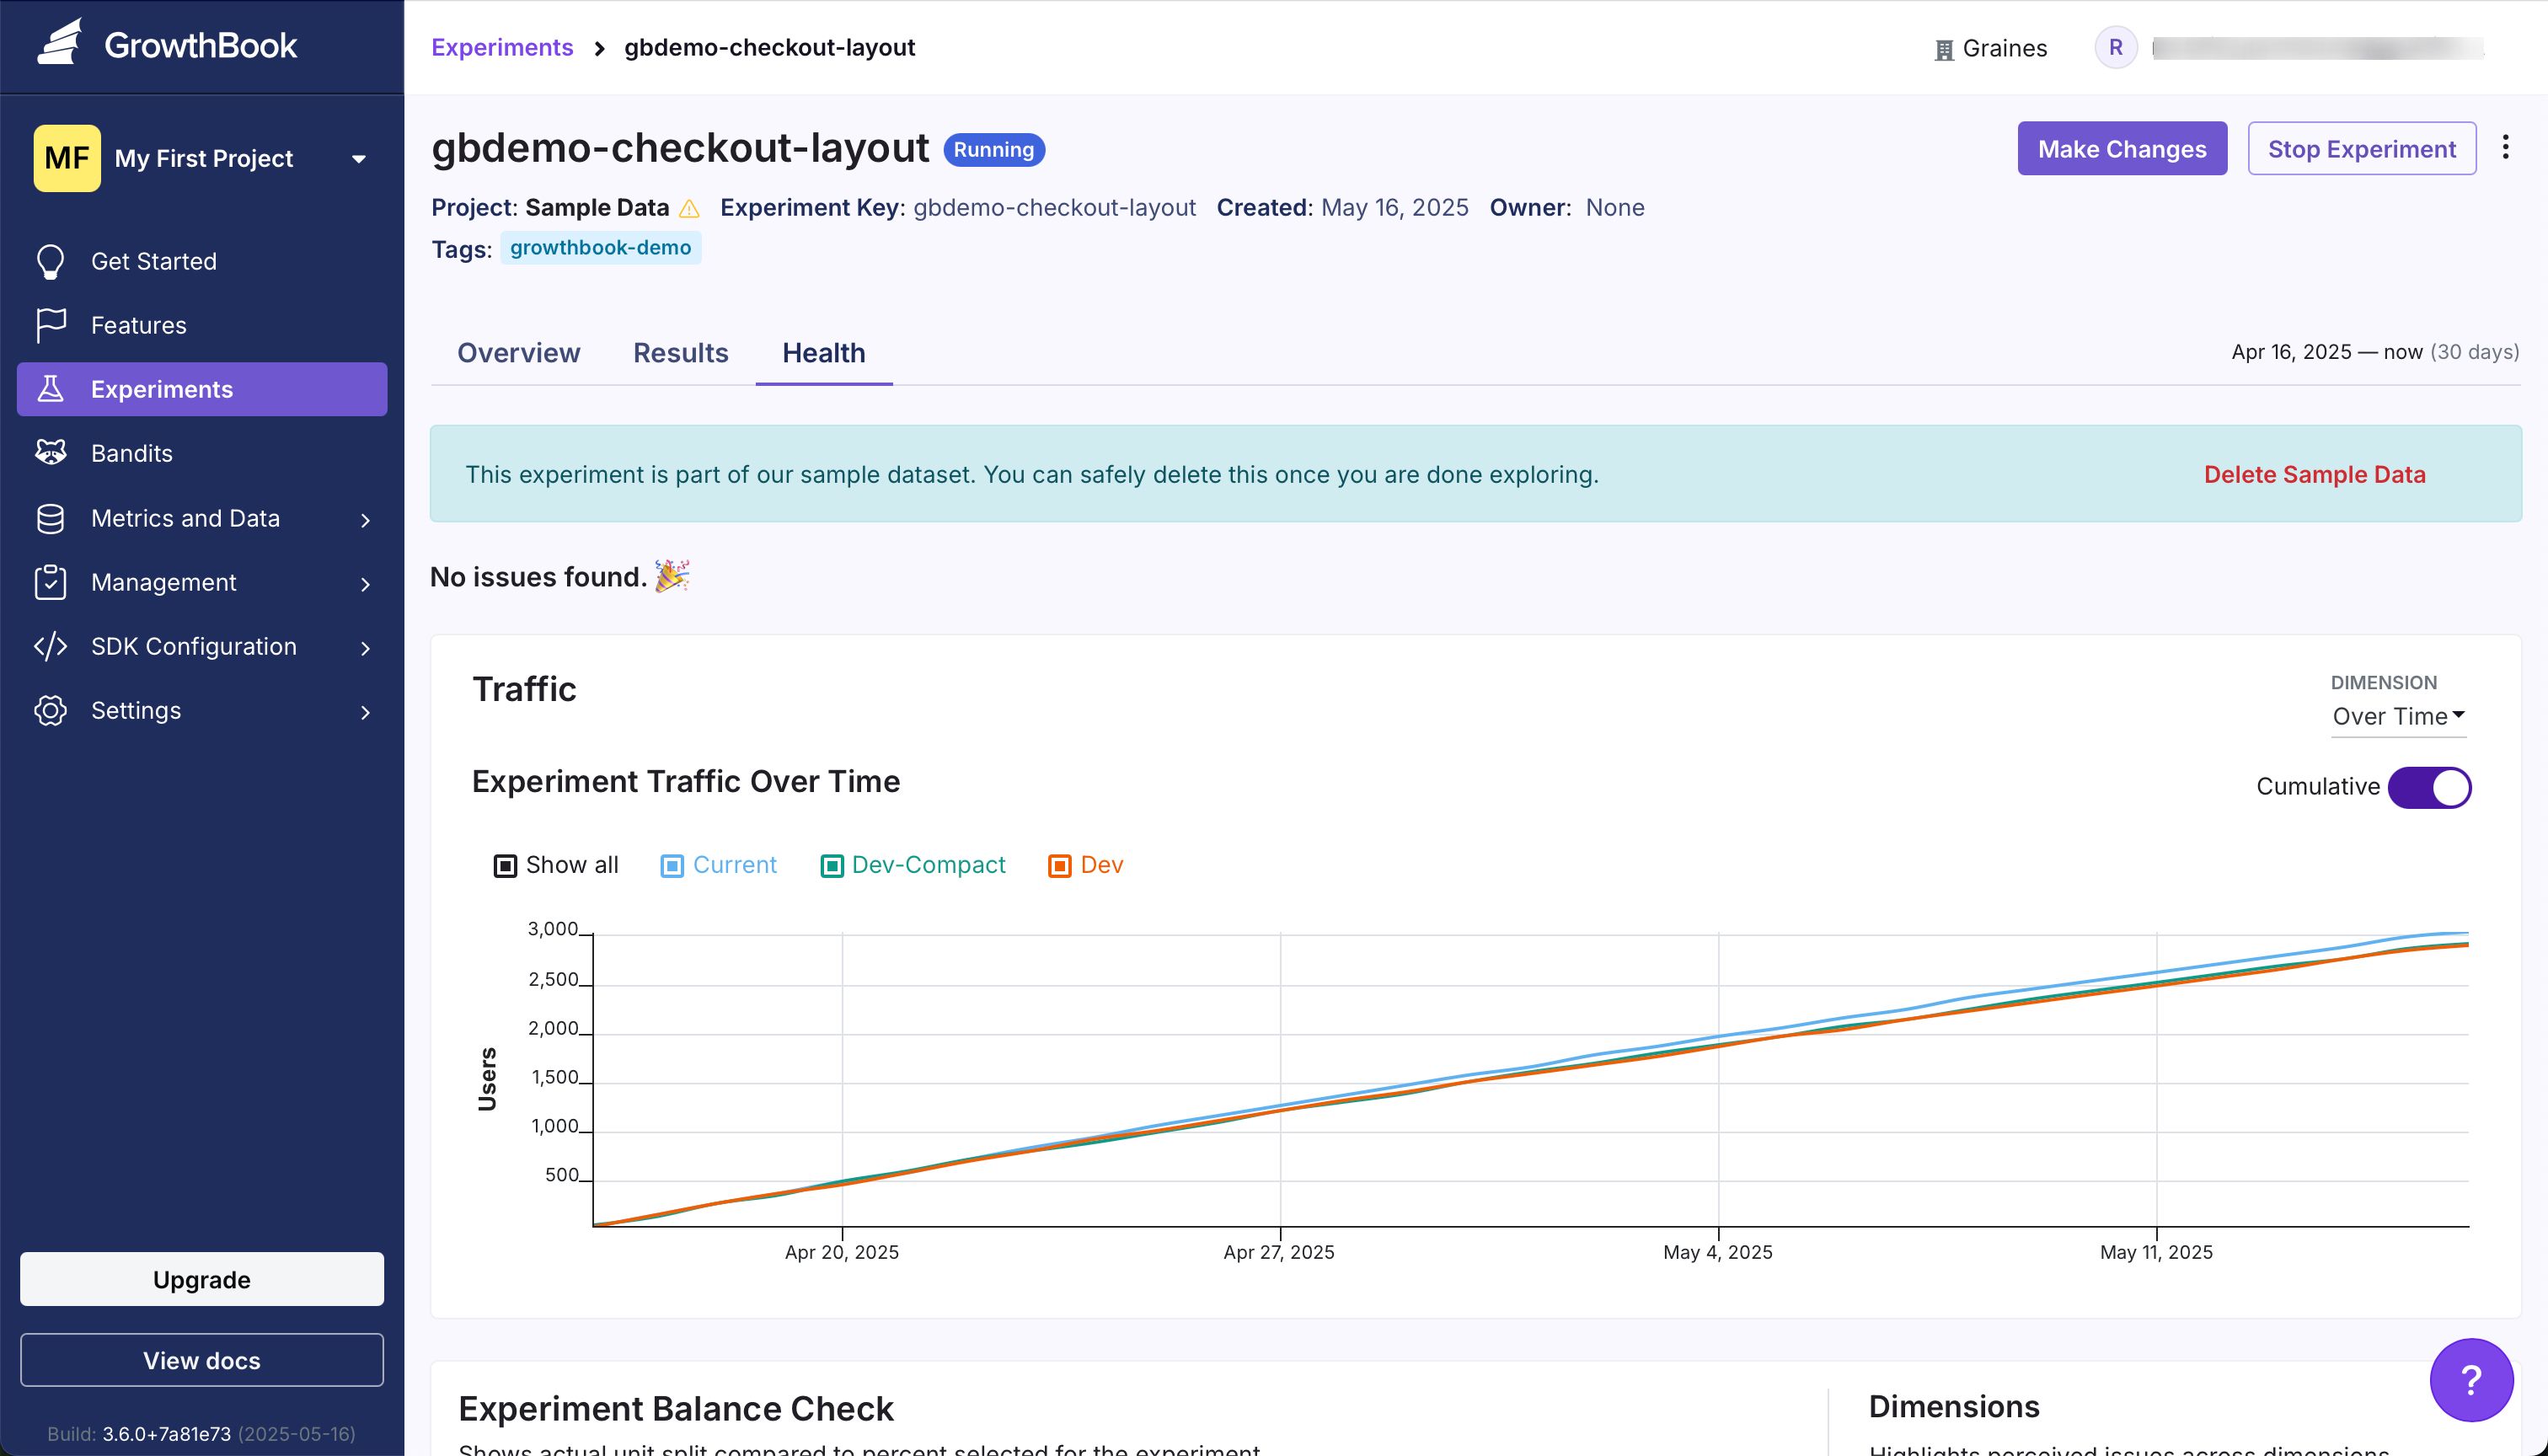This screenshot has width=2548, height=1456.
Task: Click the Created May 16, 2025 text
Action: pyautogui.click(x=1342, y=207)
